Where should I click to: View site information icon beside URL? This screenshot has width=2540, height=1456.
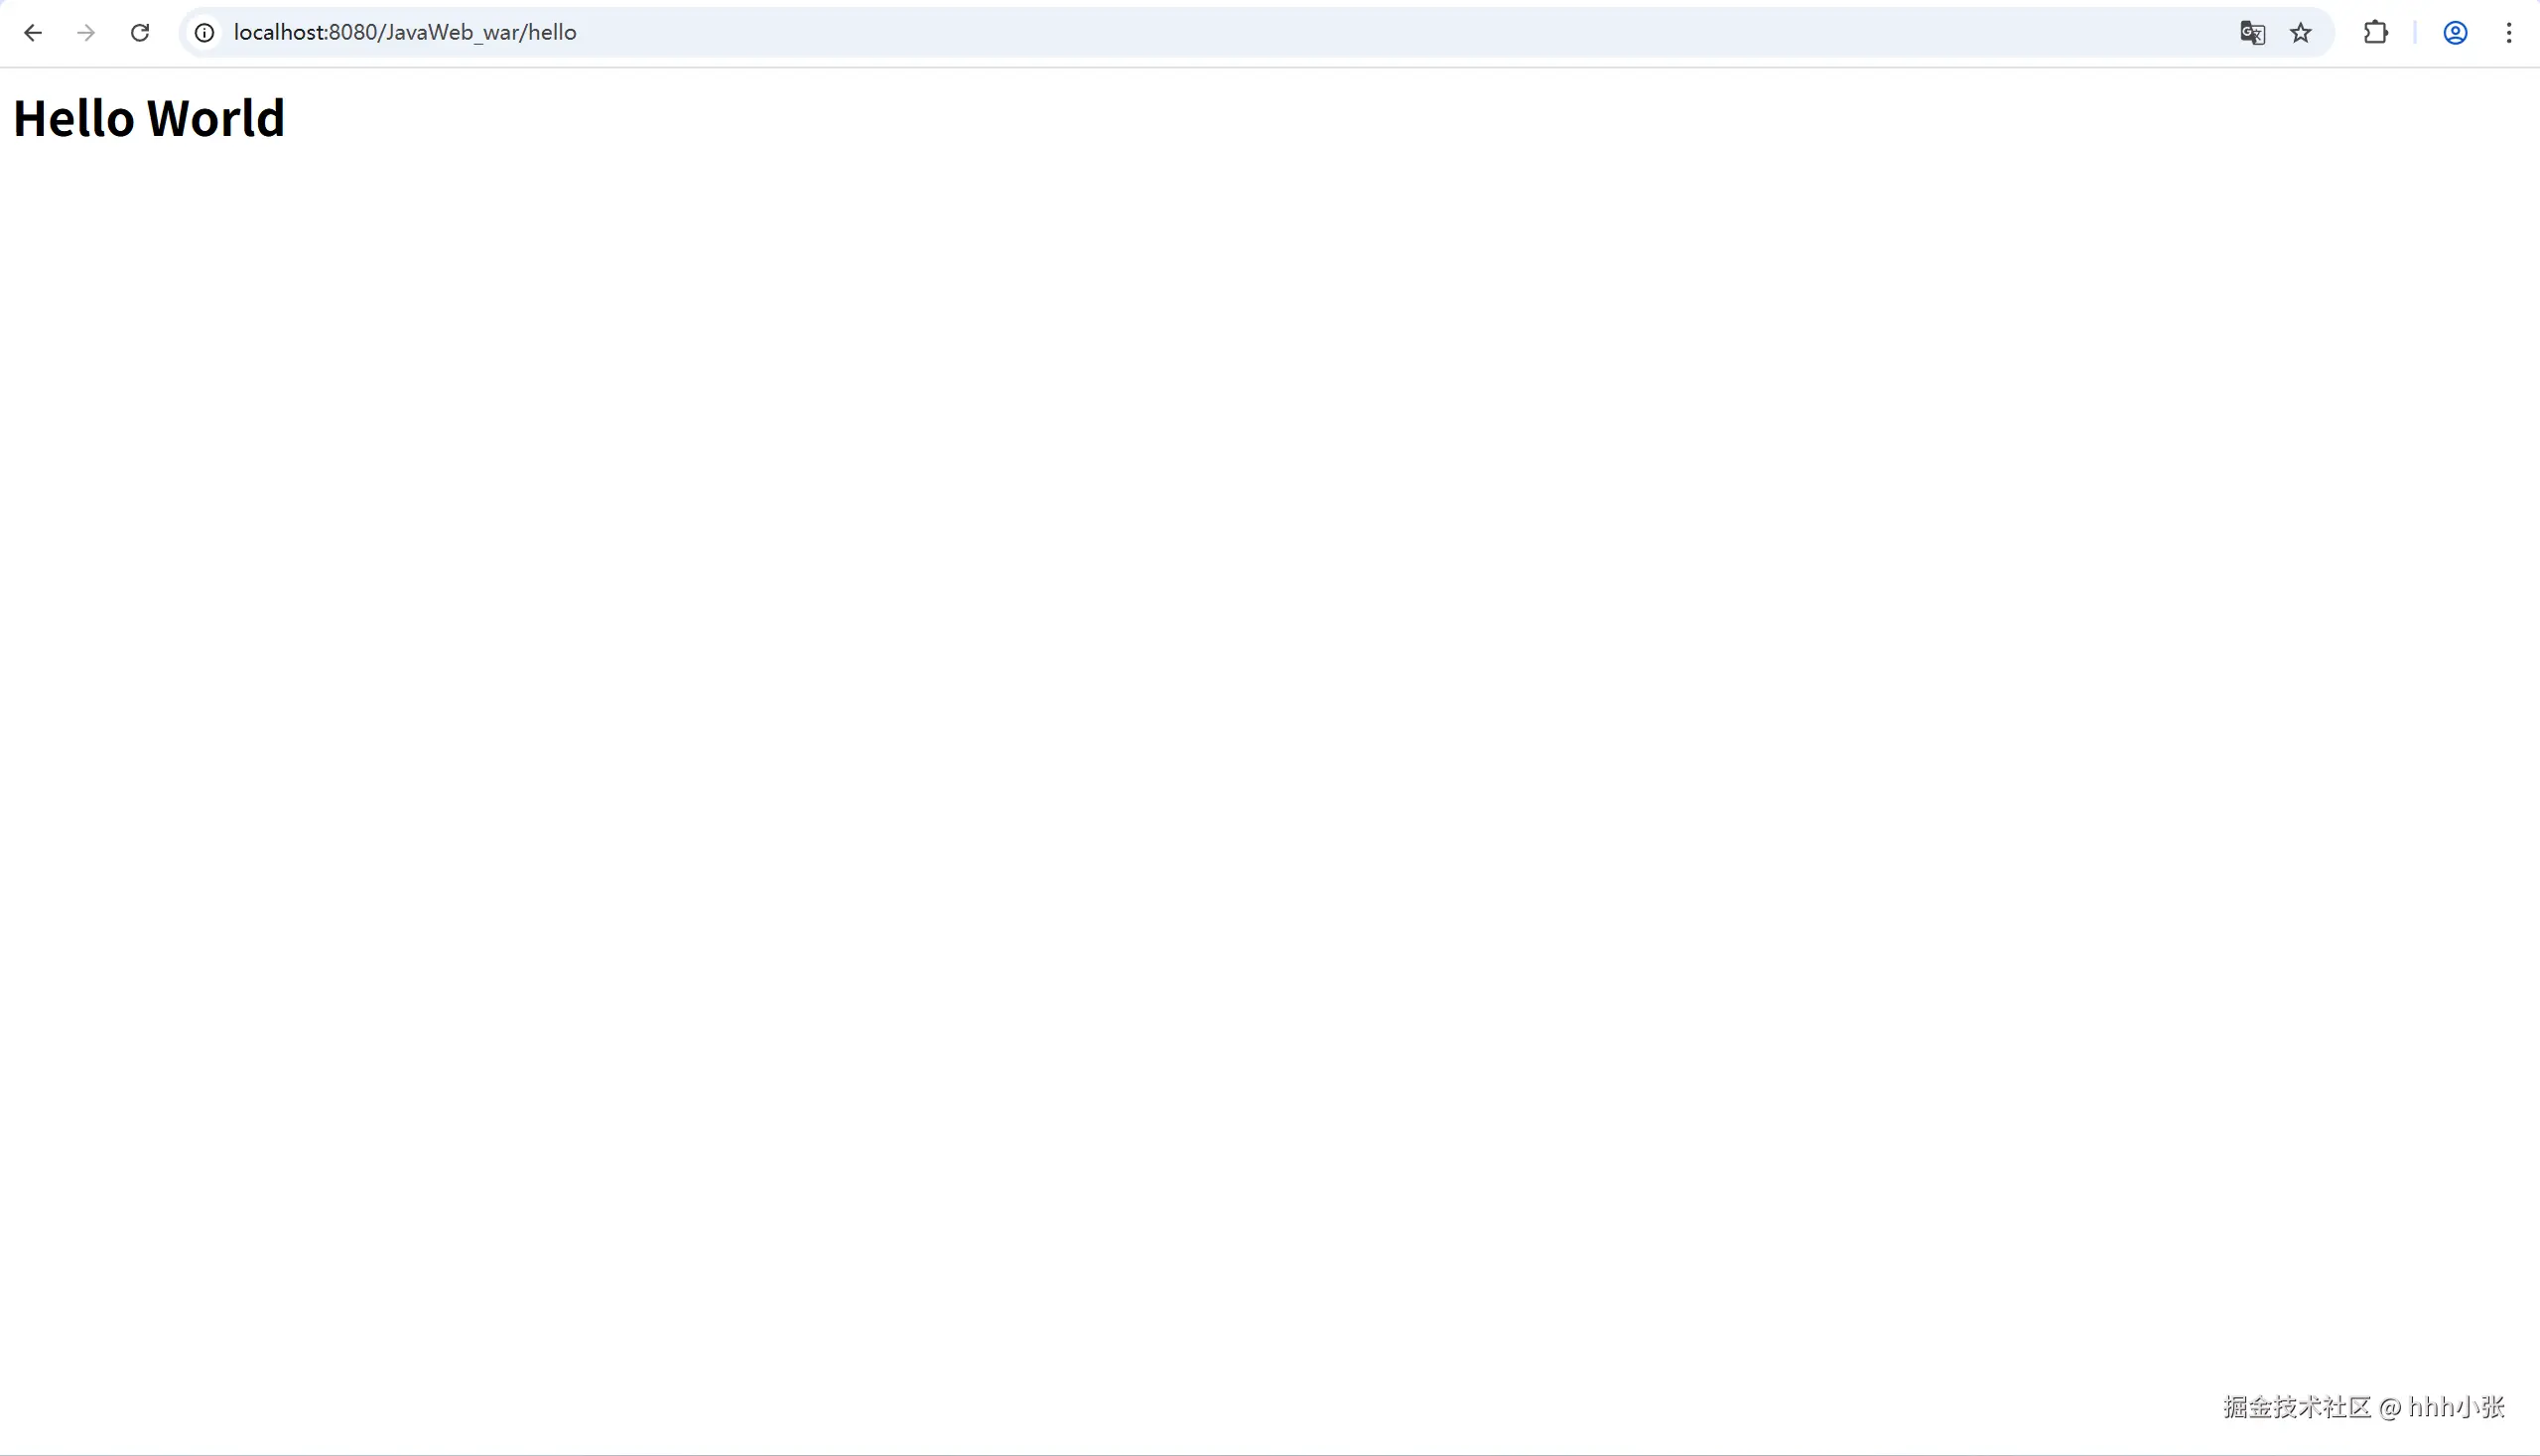[x=204, y=33]
